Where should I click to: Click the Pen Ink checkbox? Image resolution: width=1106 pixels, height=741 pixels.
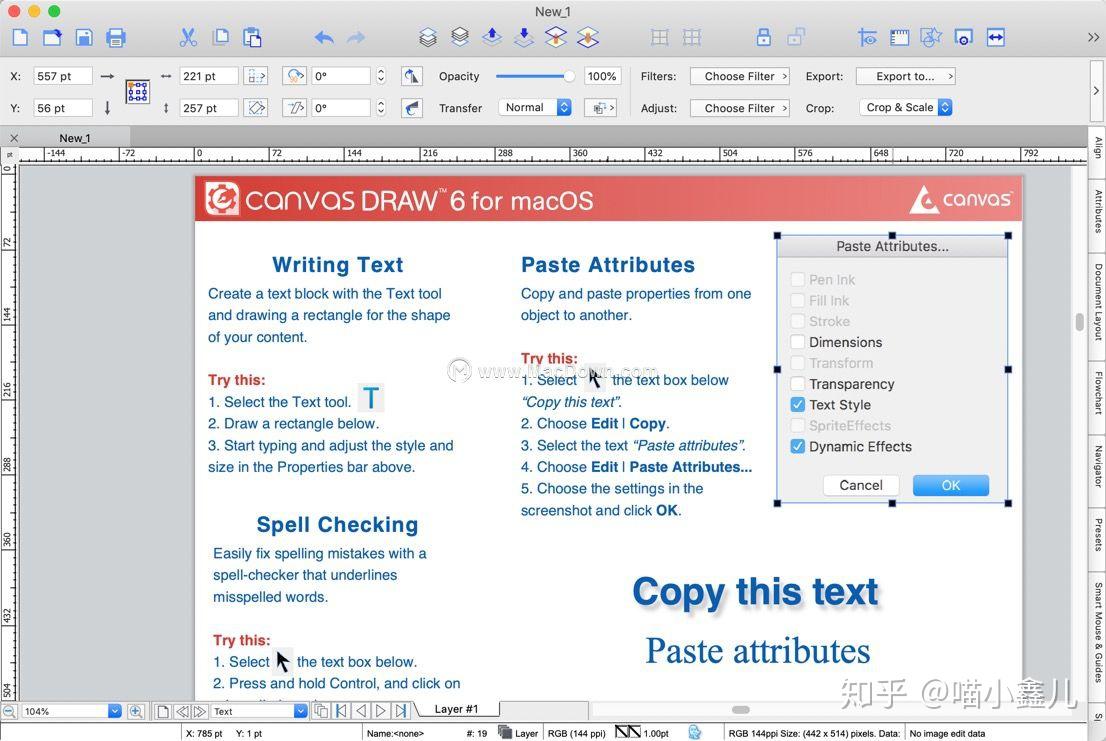pos(798,279)
